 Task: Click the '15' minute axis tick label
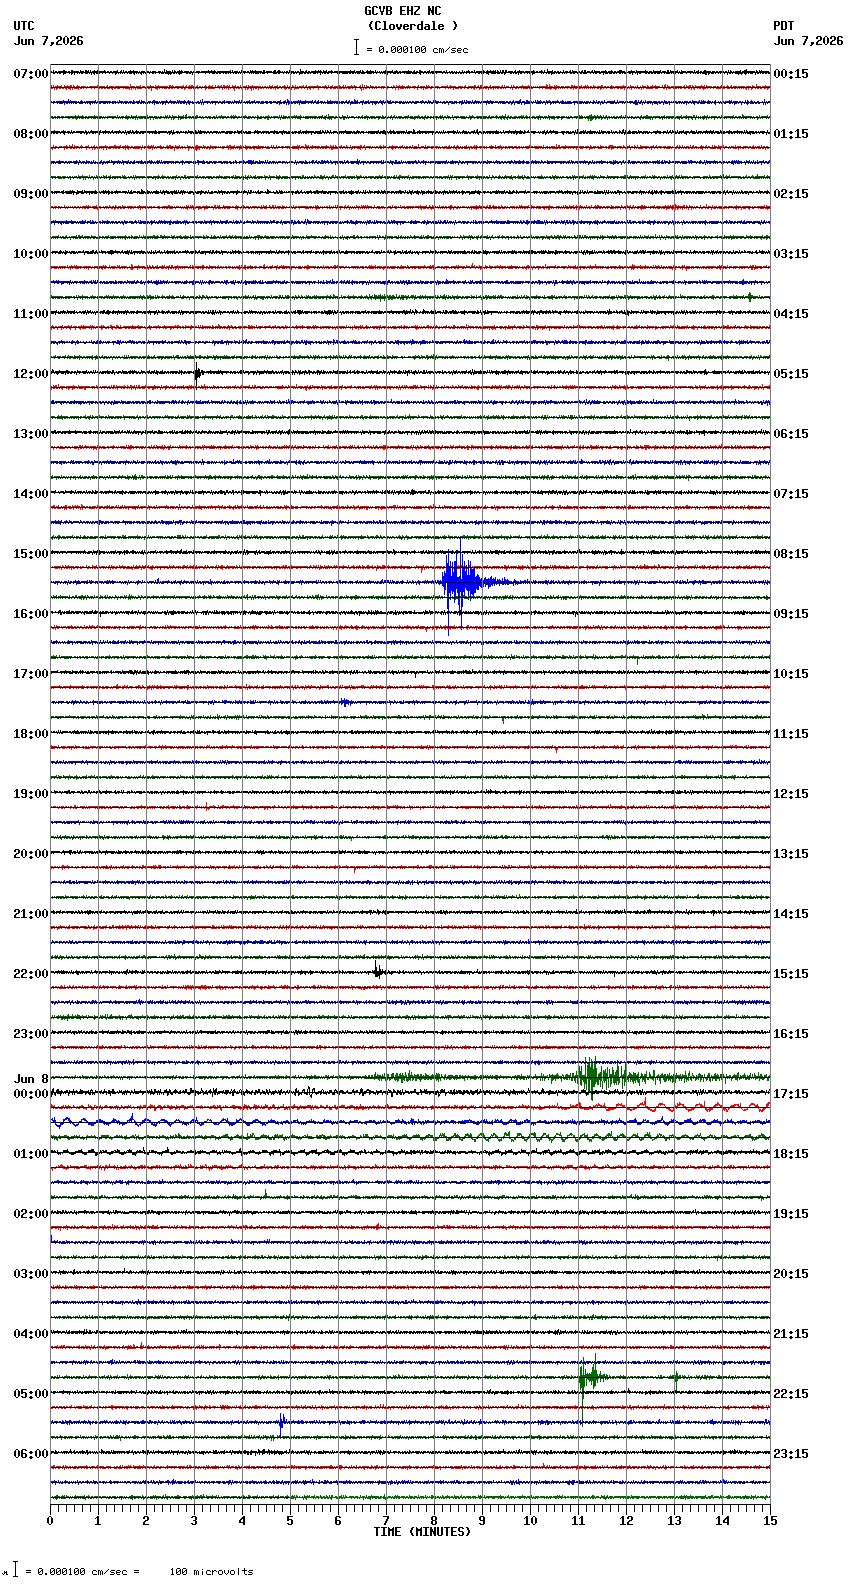point(770,1521)
